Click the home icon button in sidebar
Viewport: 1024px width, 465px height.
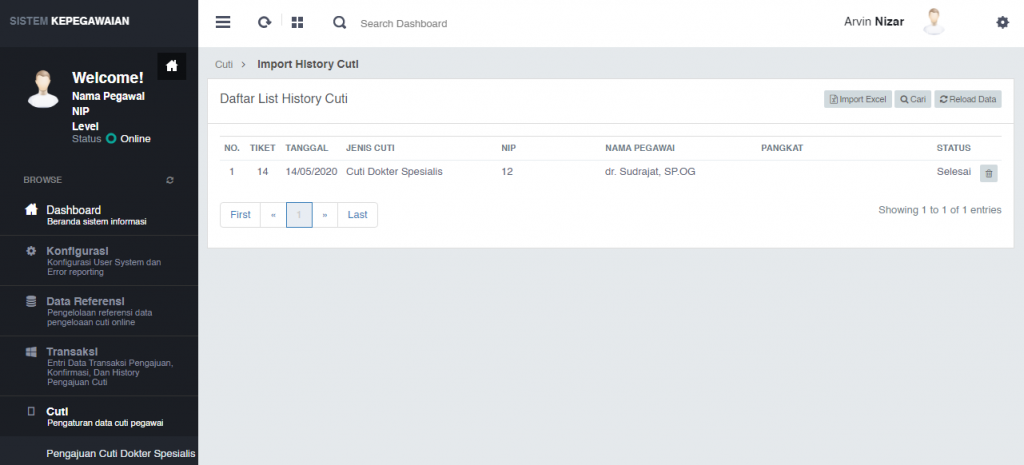[172, 66]
